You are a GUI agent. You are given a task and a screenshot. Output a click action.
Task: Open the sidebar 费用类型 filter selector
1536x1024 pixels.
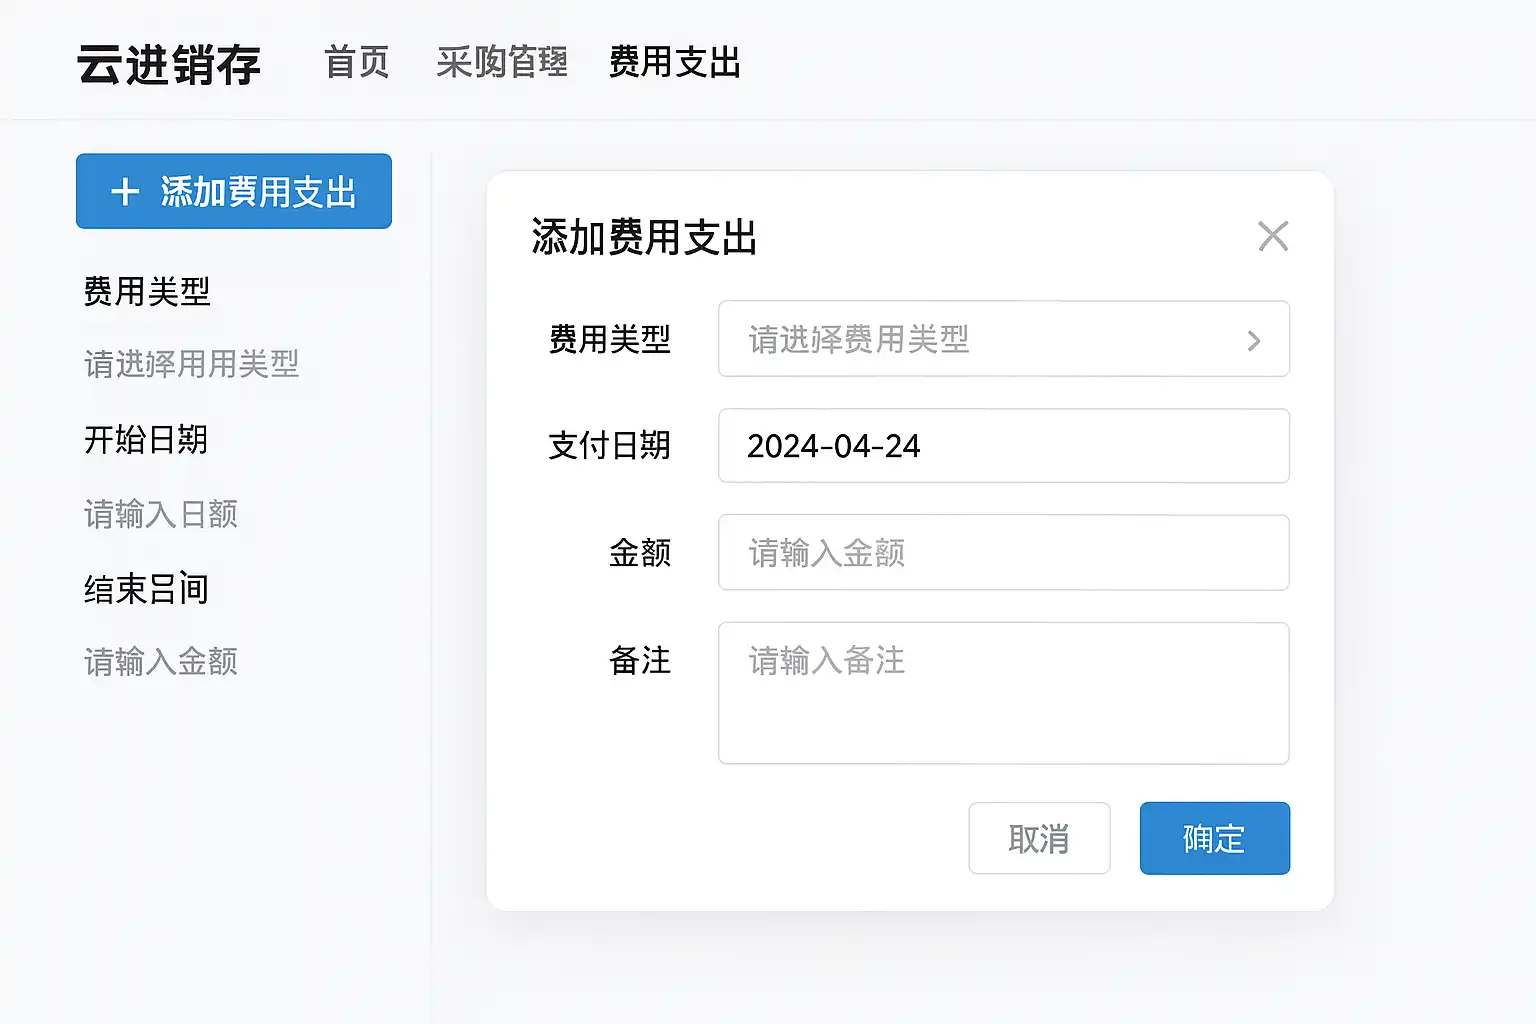[x=191, y=364]
